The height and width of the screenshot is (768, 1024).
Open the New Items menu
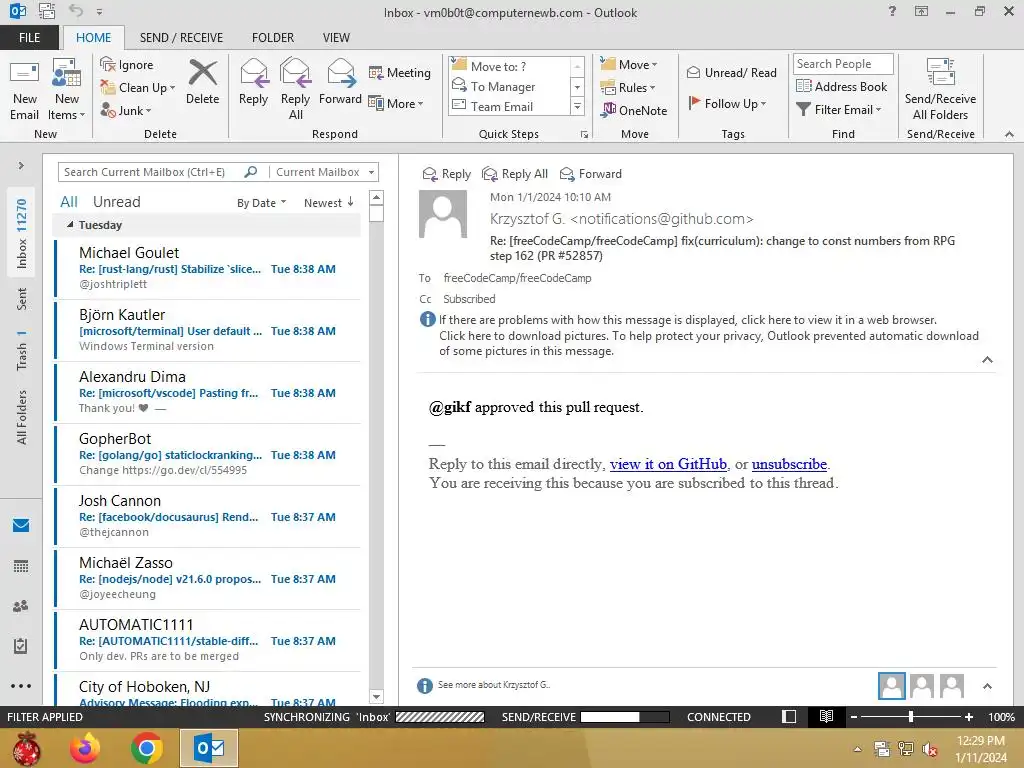click(x=67, y=91)
